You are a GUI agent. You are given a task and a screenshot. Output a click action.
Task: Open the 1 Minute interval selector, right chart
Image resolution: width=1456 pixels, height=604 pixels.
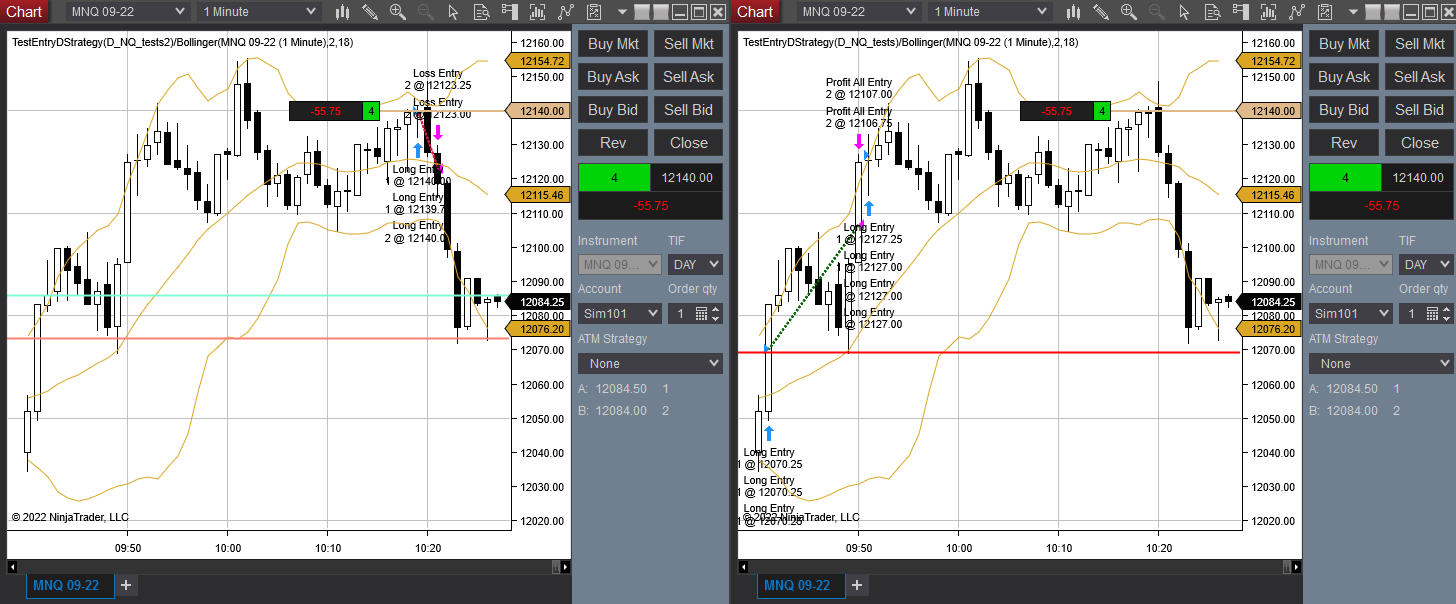click(989, 12)
